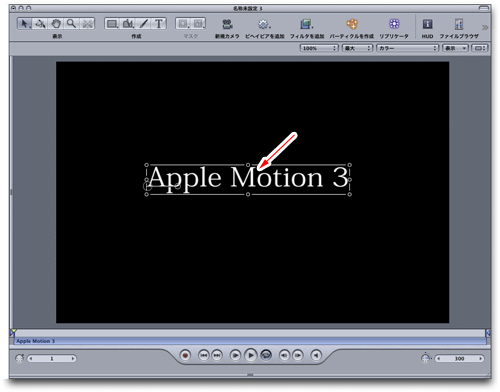Image resolution: width=500 pixels, height=392 pixels.
Task: Select the arrow selection tool
Action: 24,24
